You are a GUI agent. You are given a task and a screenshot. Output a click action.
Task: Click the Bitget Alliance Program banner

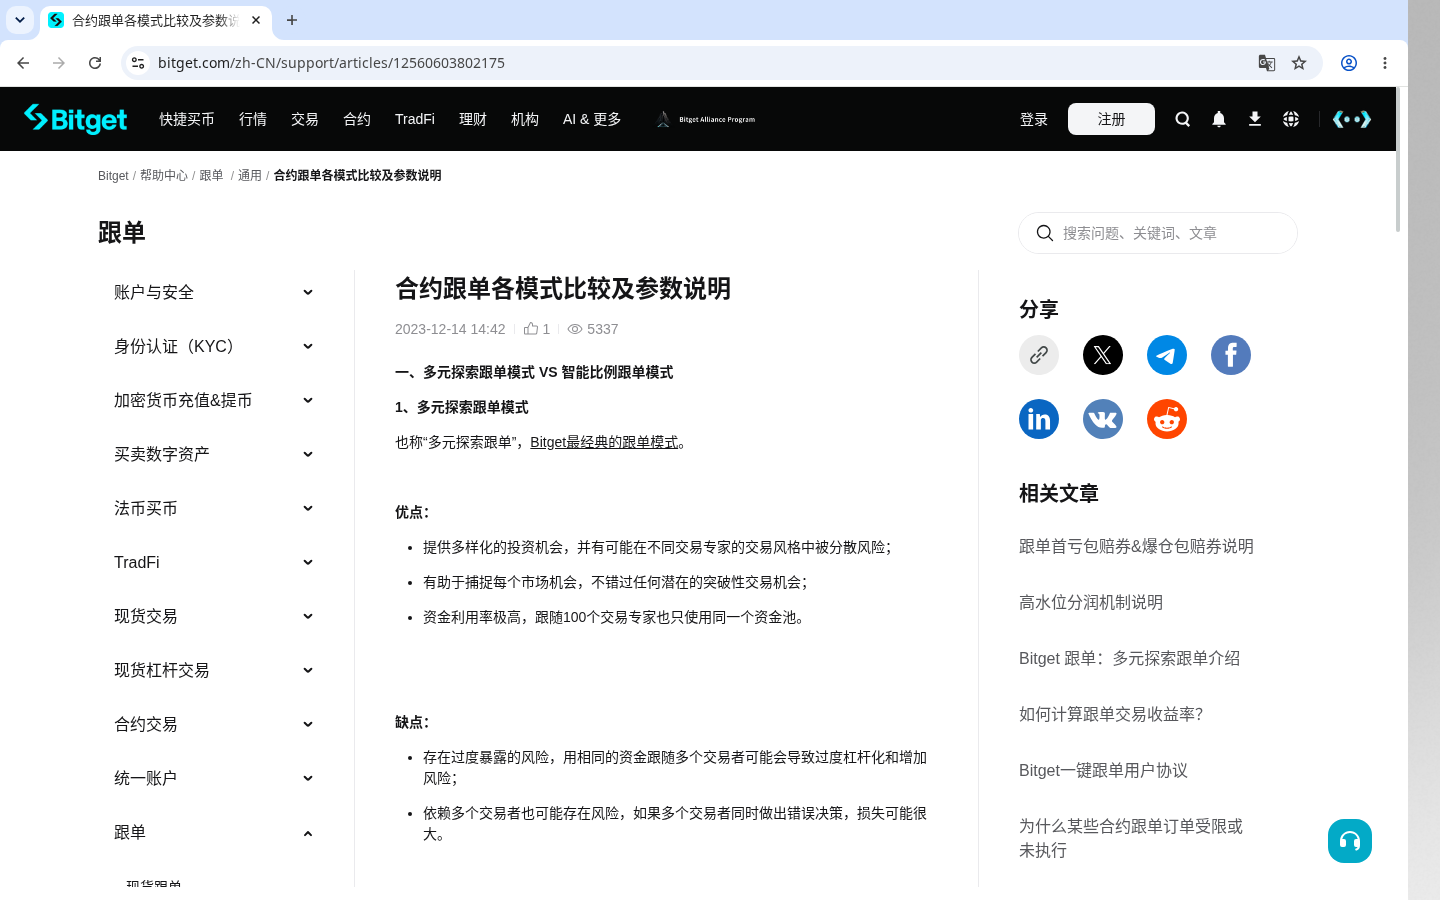(x=706, y=119)
